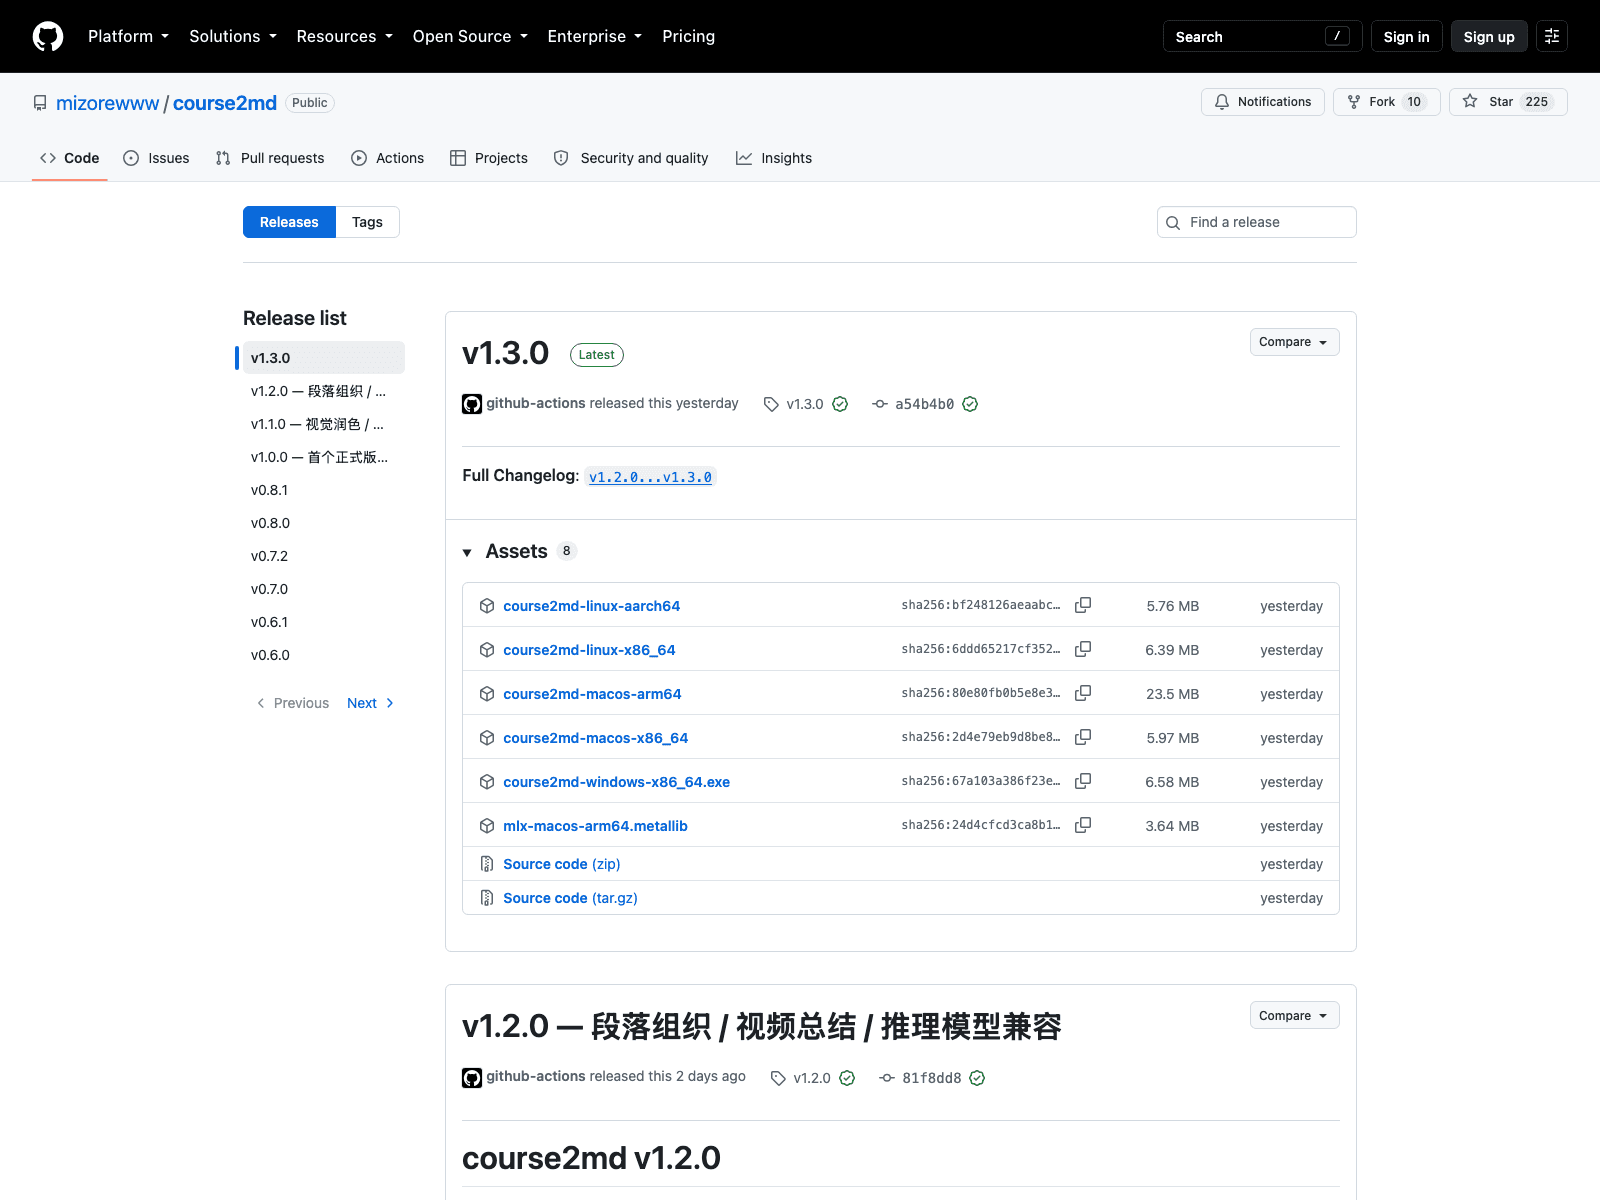Screen dimensions: 1600x1200
Task: Copy sha256 hash for course2md-macos-arm64
Action: coord(1083,693)
